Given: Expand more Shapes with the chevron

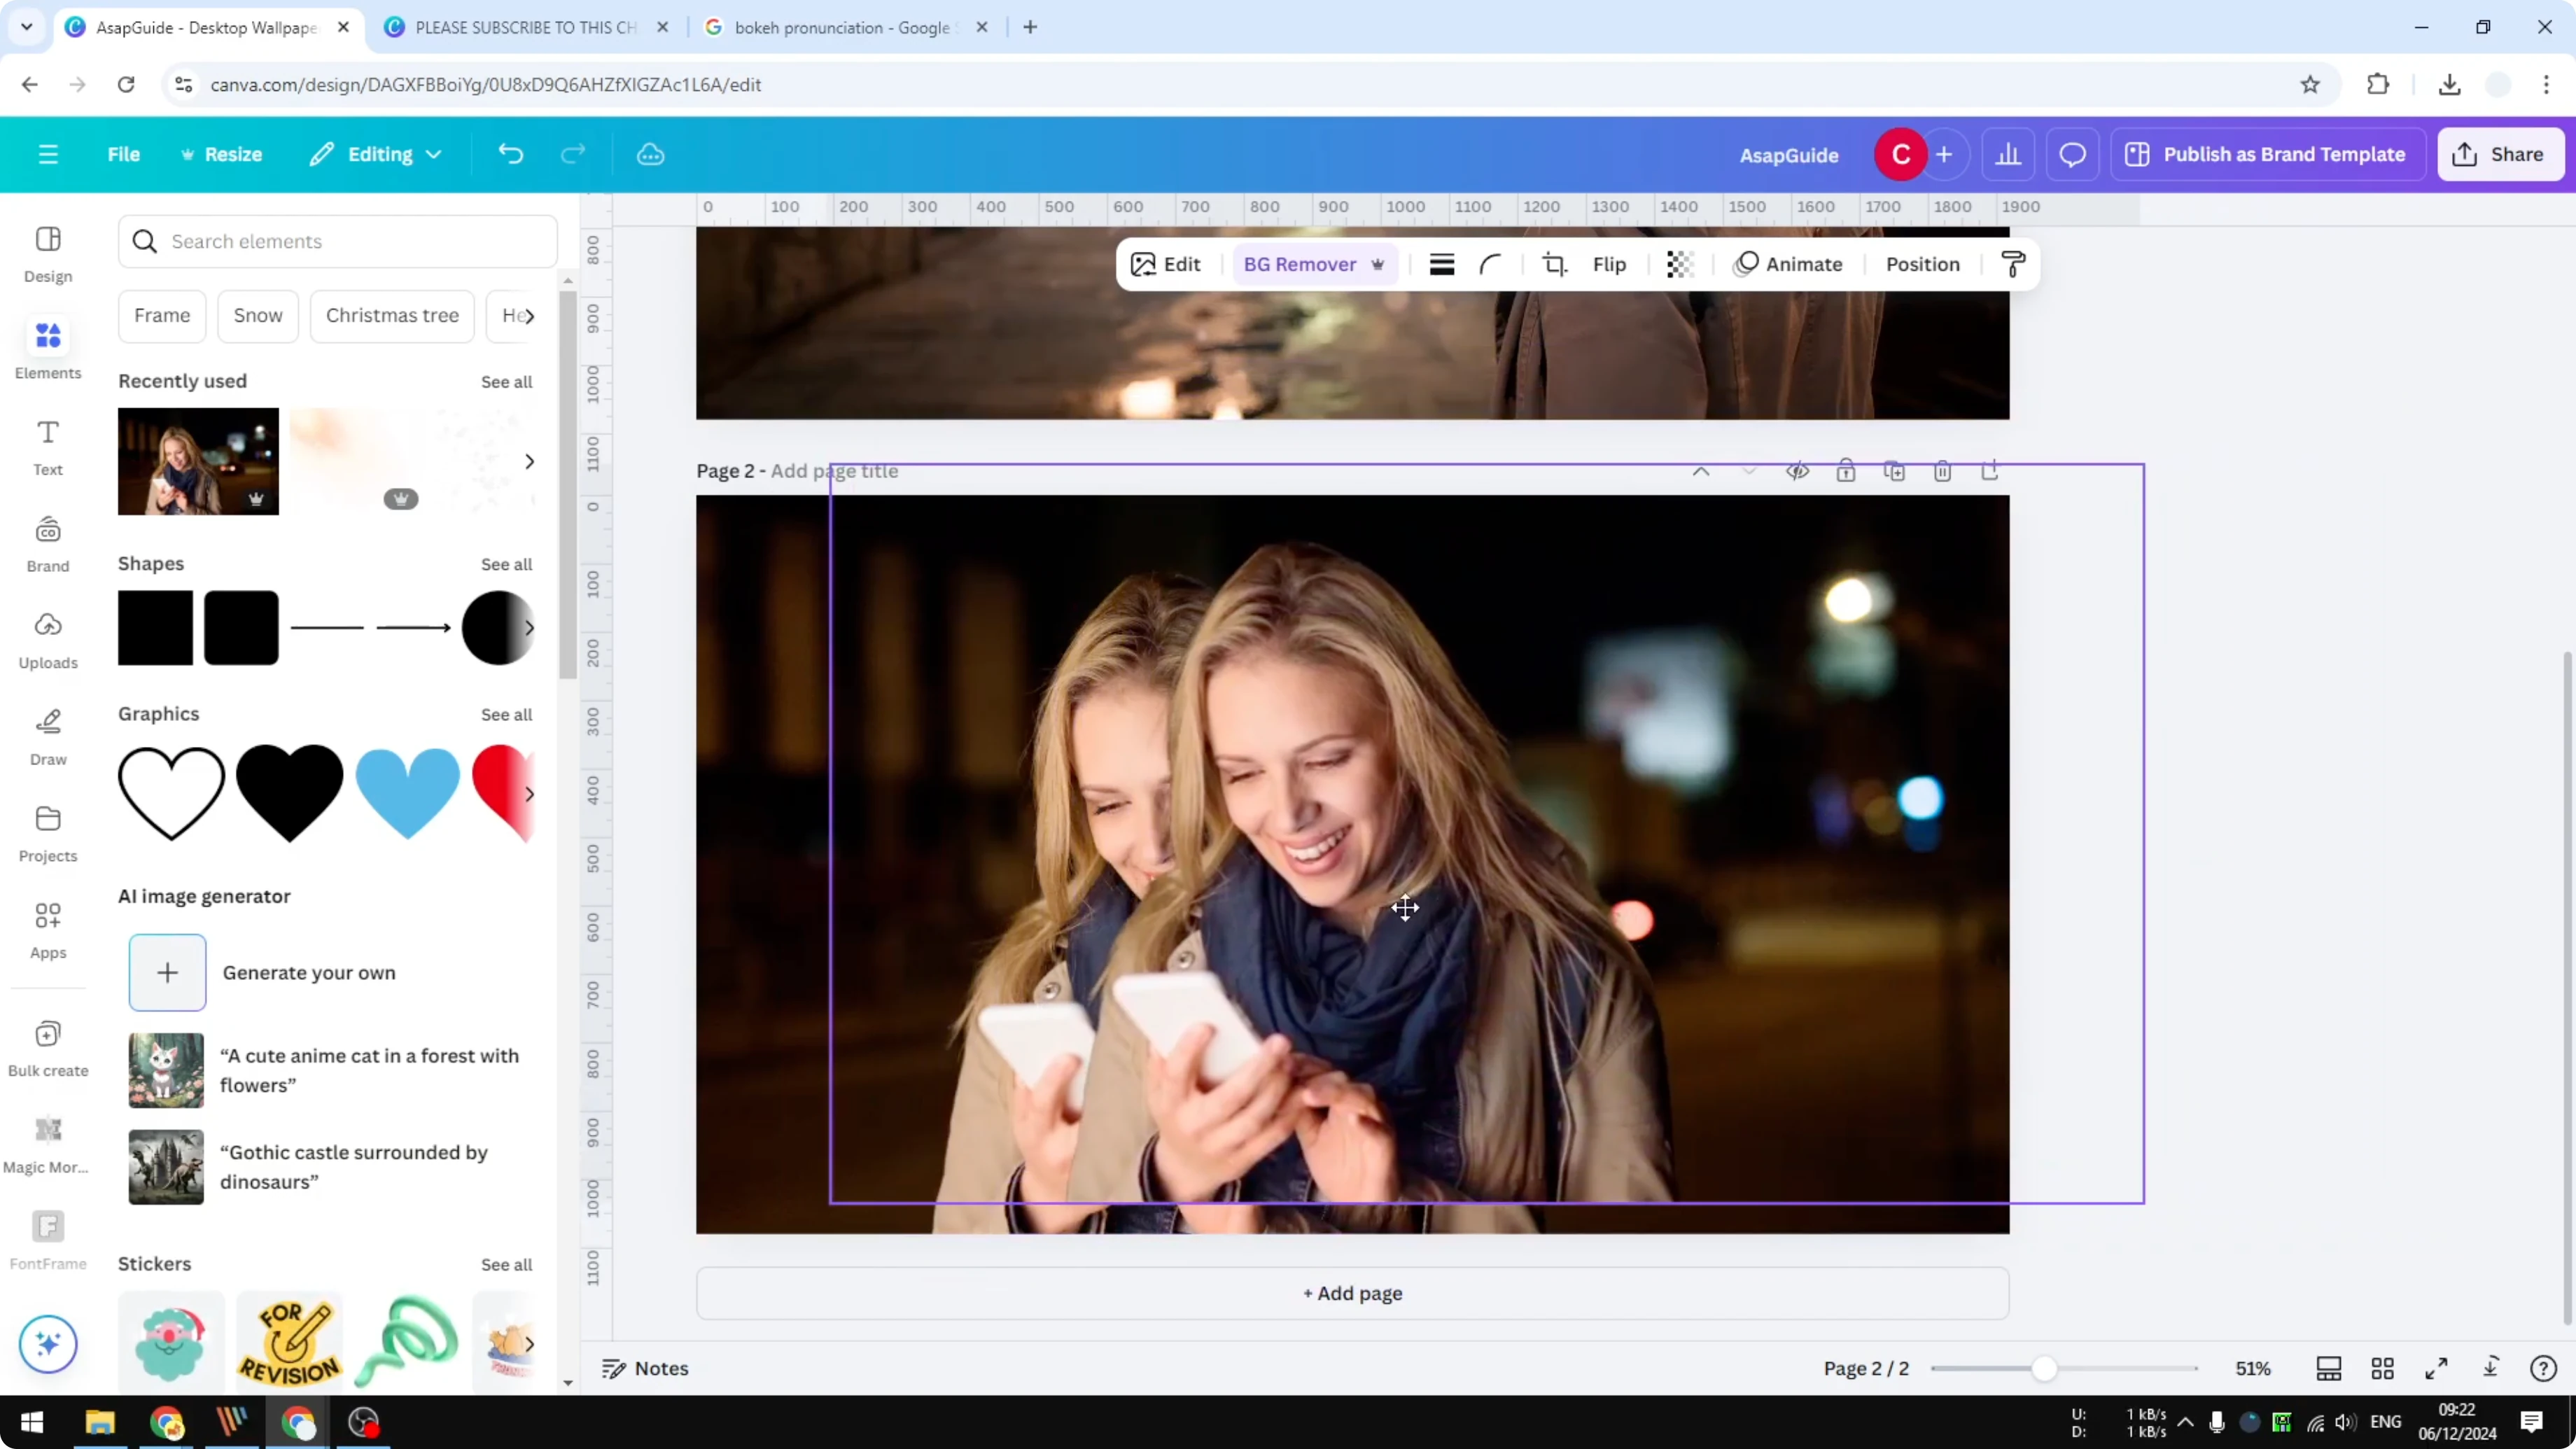Looking at the screenshot, I should (530, 628).
